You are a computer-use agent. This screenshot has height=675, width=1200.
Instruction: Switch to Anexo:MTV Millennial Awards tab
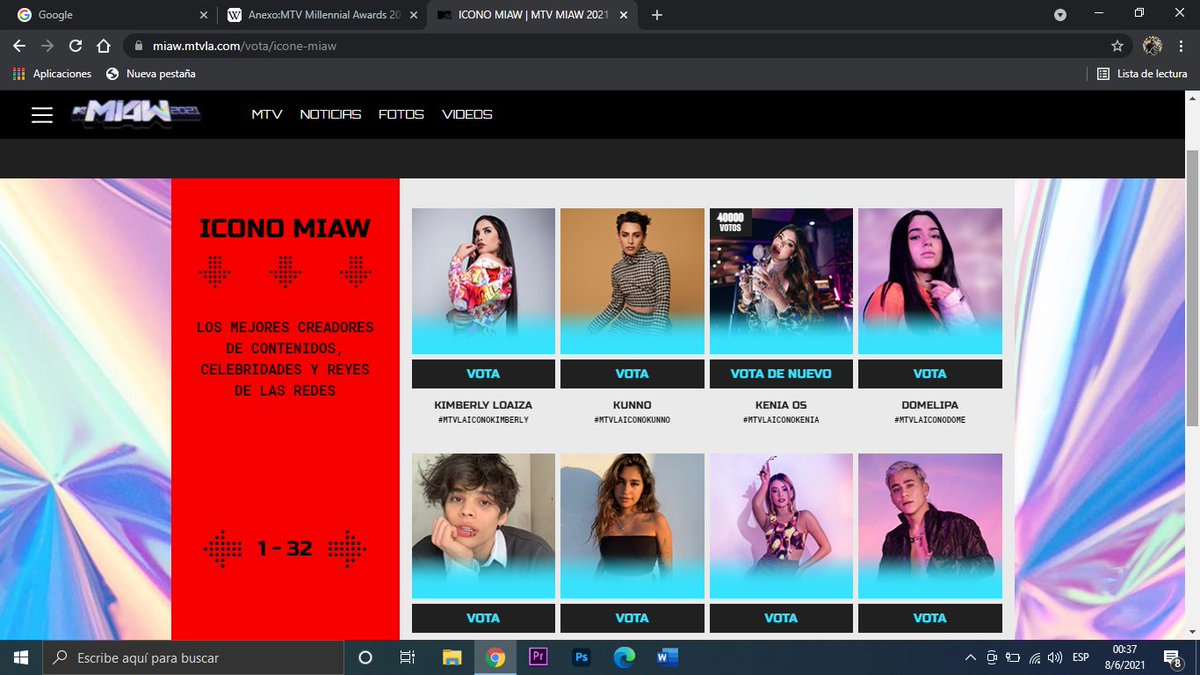[x=320, y=15]
